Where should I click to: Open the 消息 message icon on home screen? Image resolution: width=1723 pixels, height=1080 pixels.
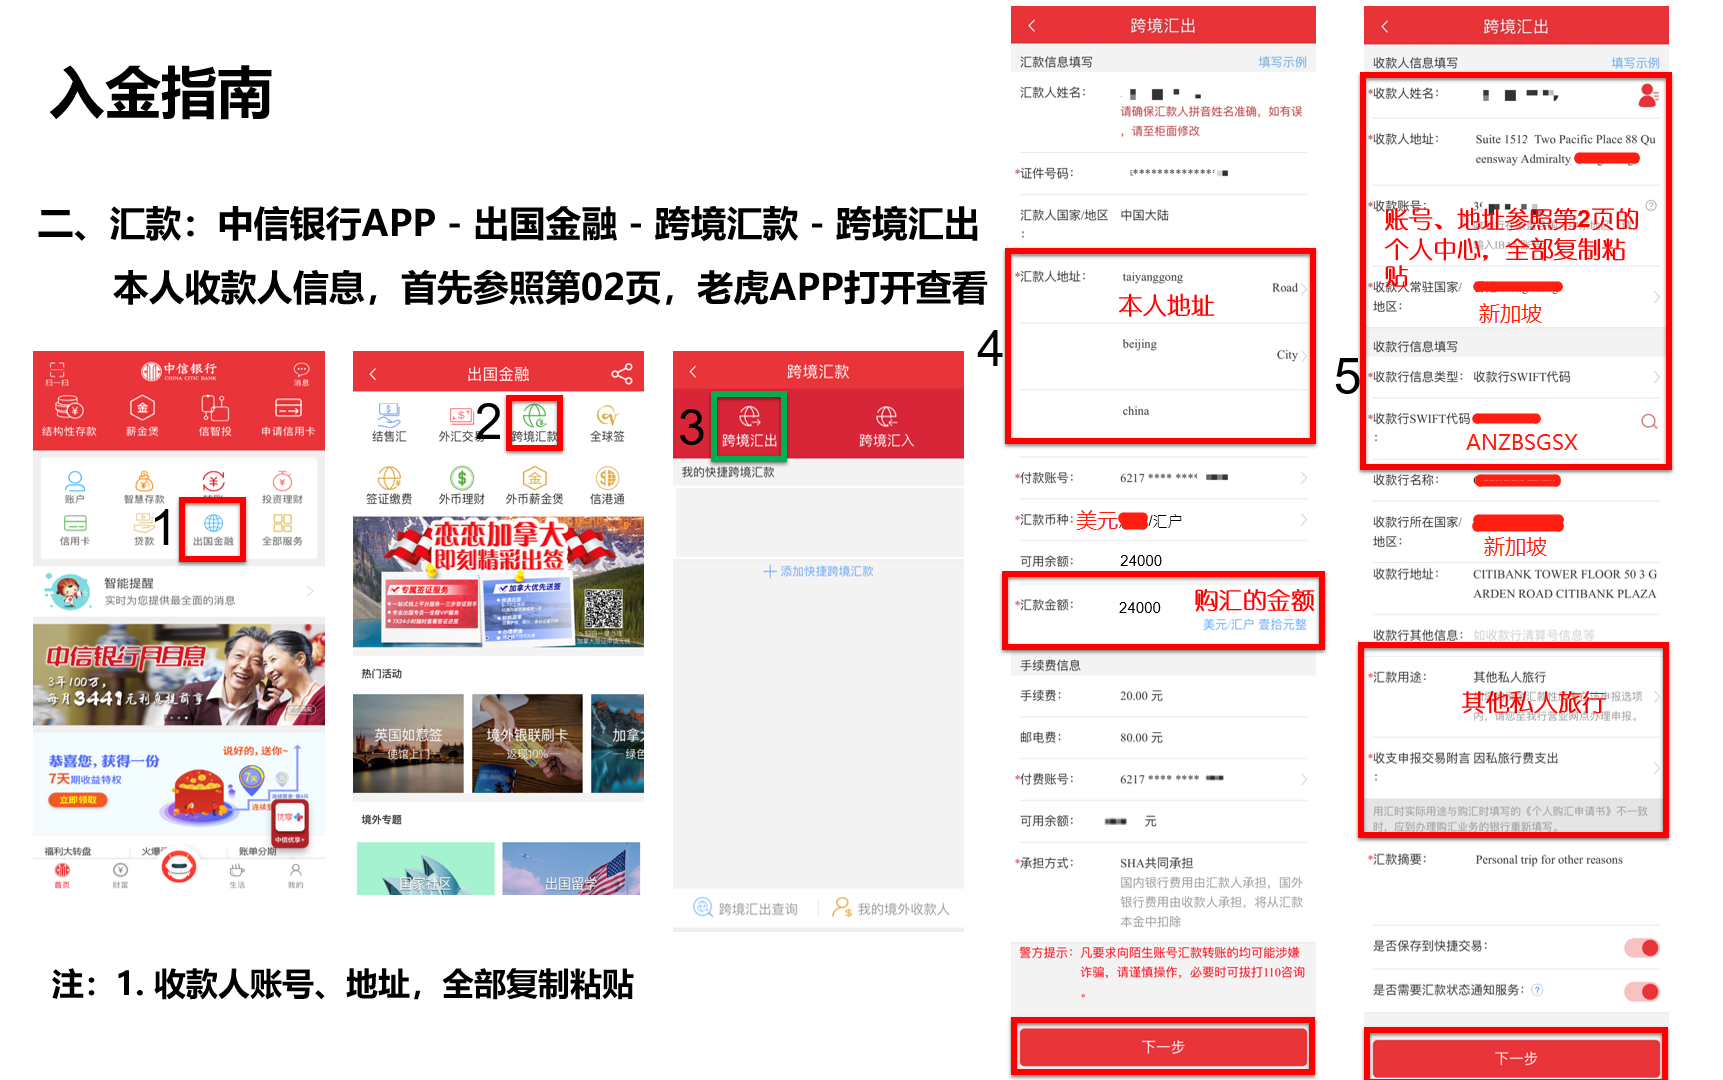click(301, 373)
